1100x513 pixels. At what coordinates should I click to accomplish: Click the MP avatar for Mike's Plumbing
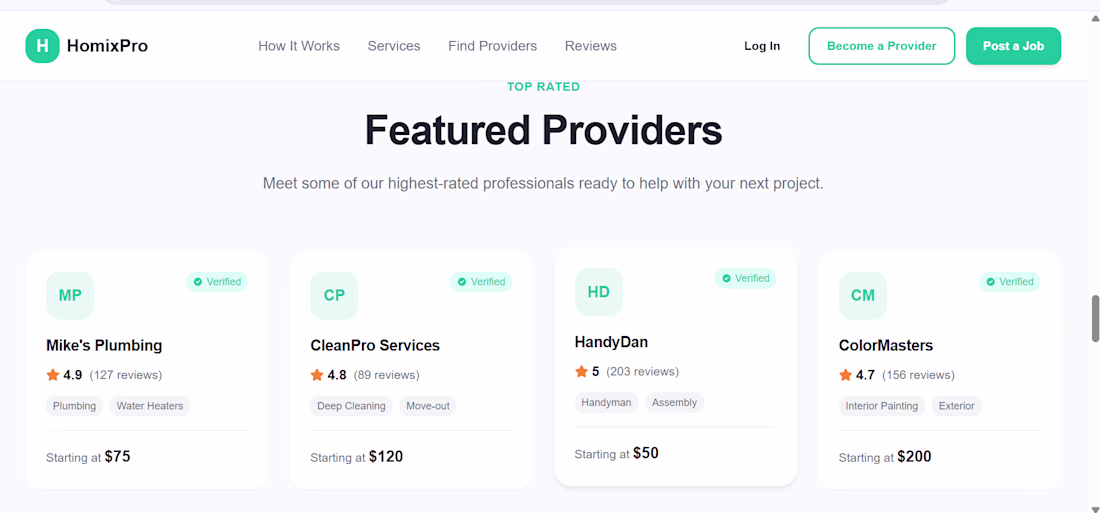click(70, 295)
